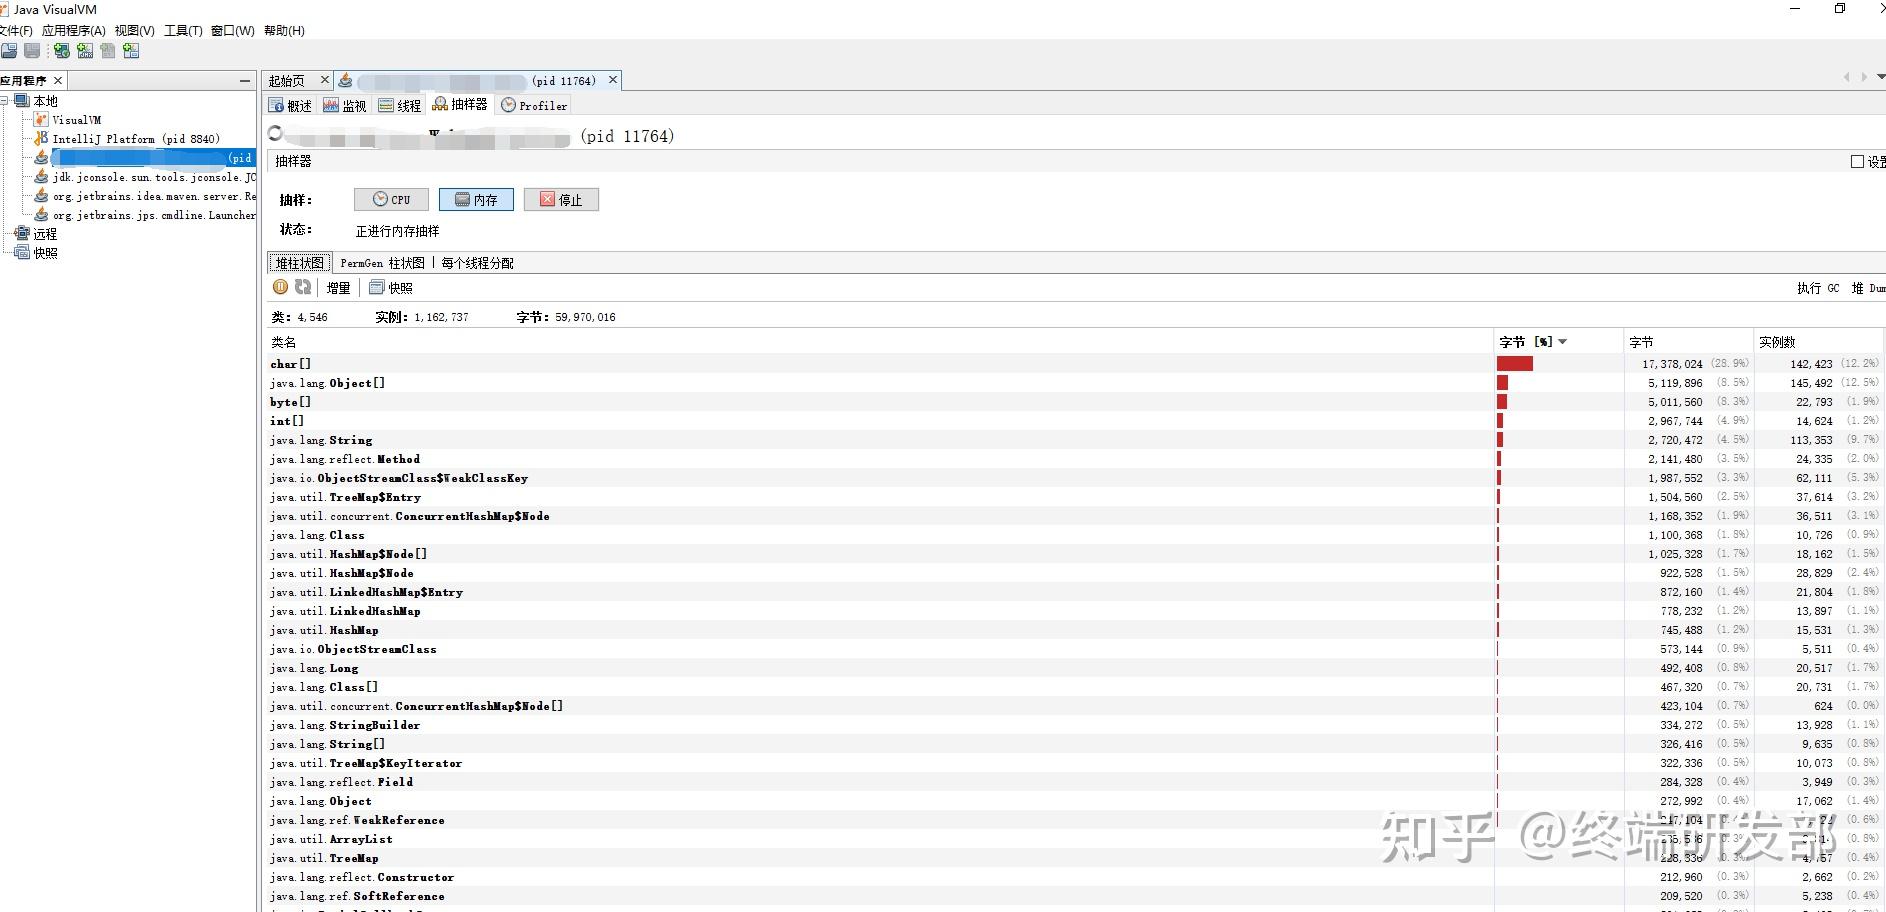Screen dimensions: 1886x912
Task: Select the 快照 (Snapshots) tree node
Action: point(37,253)
